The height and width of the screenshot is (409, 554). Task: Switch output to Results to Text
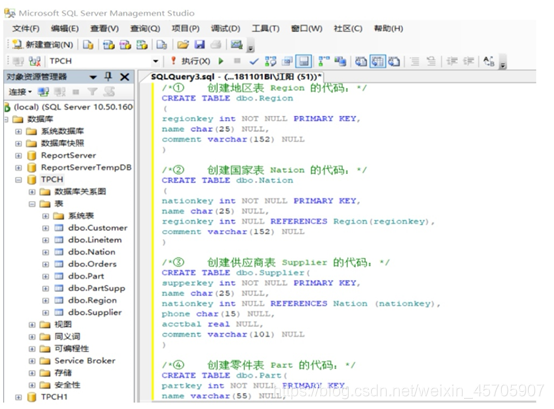coord(361,61)
